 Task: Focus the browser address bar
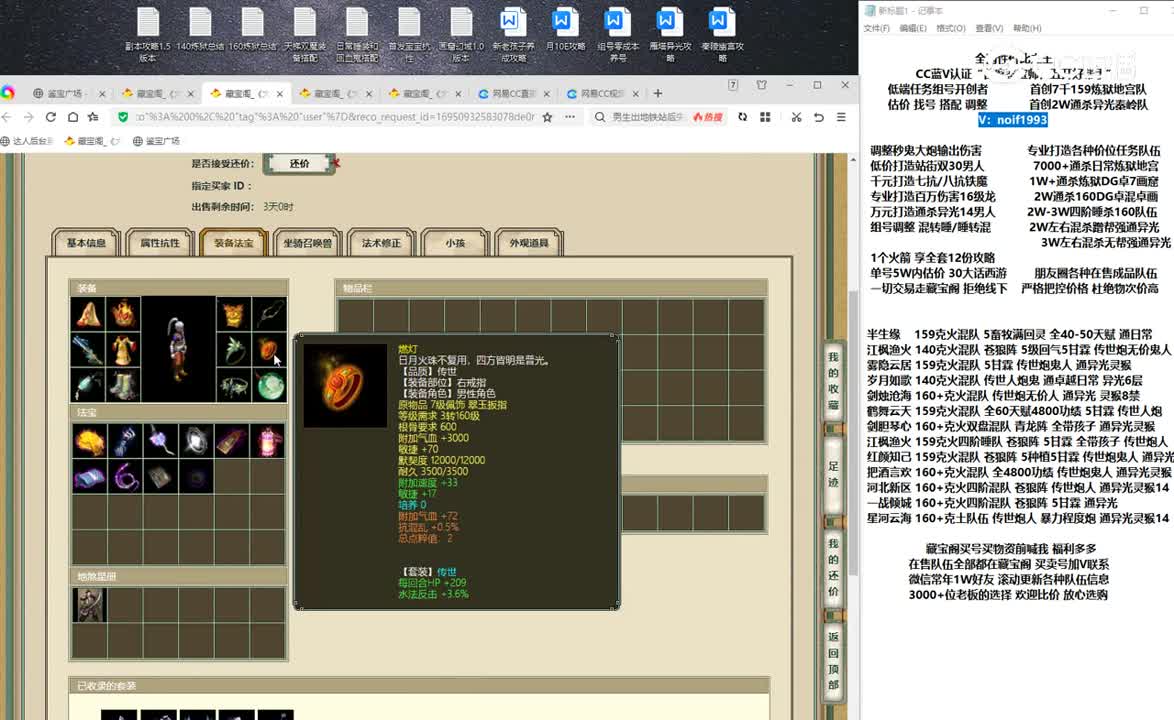click(335, 117)
